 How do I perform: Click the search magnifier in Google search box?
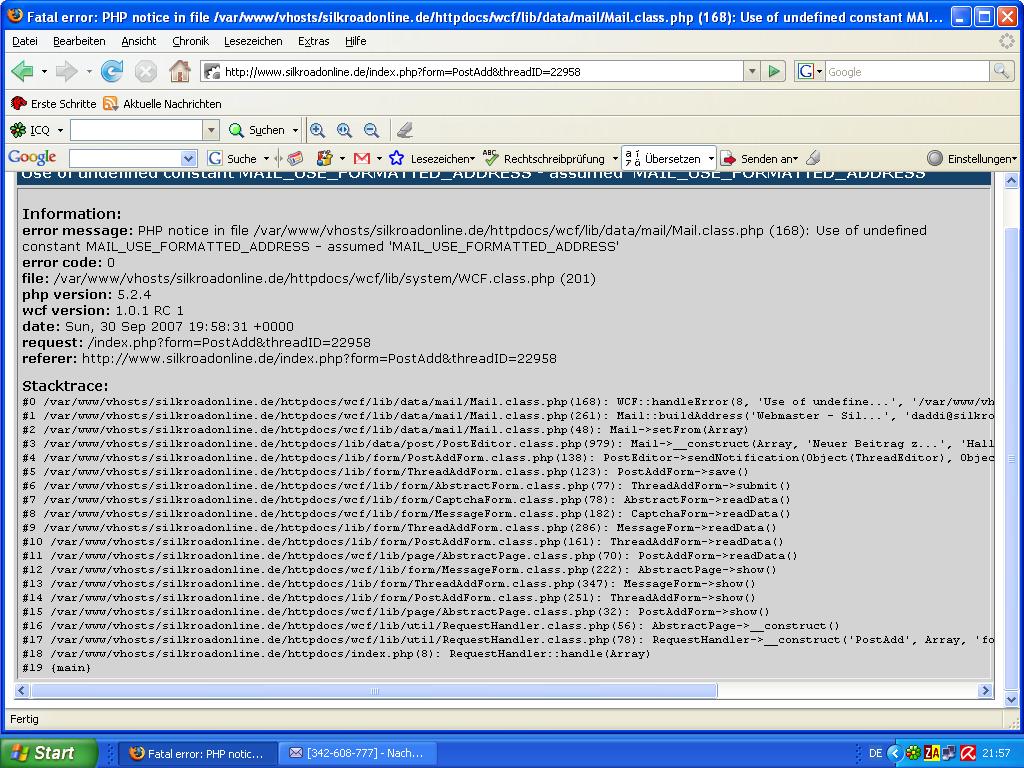pyautogui.click(x=1000, y=72)
